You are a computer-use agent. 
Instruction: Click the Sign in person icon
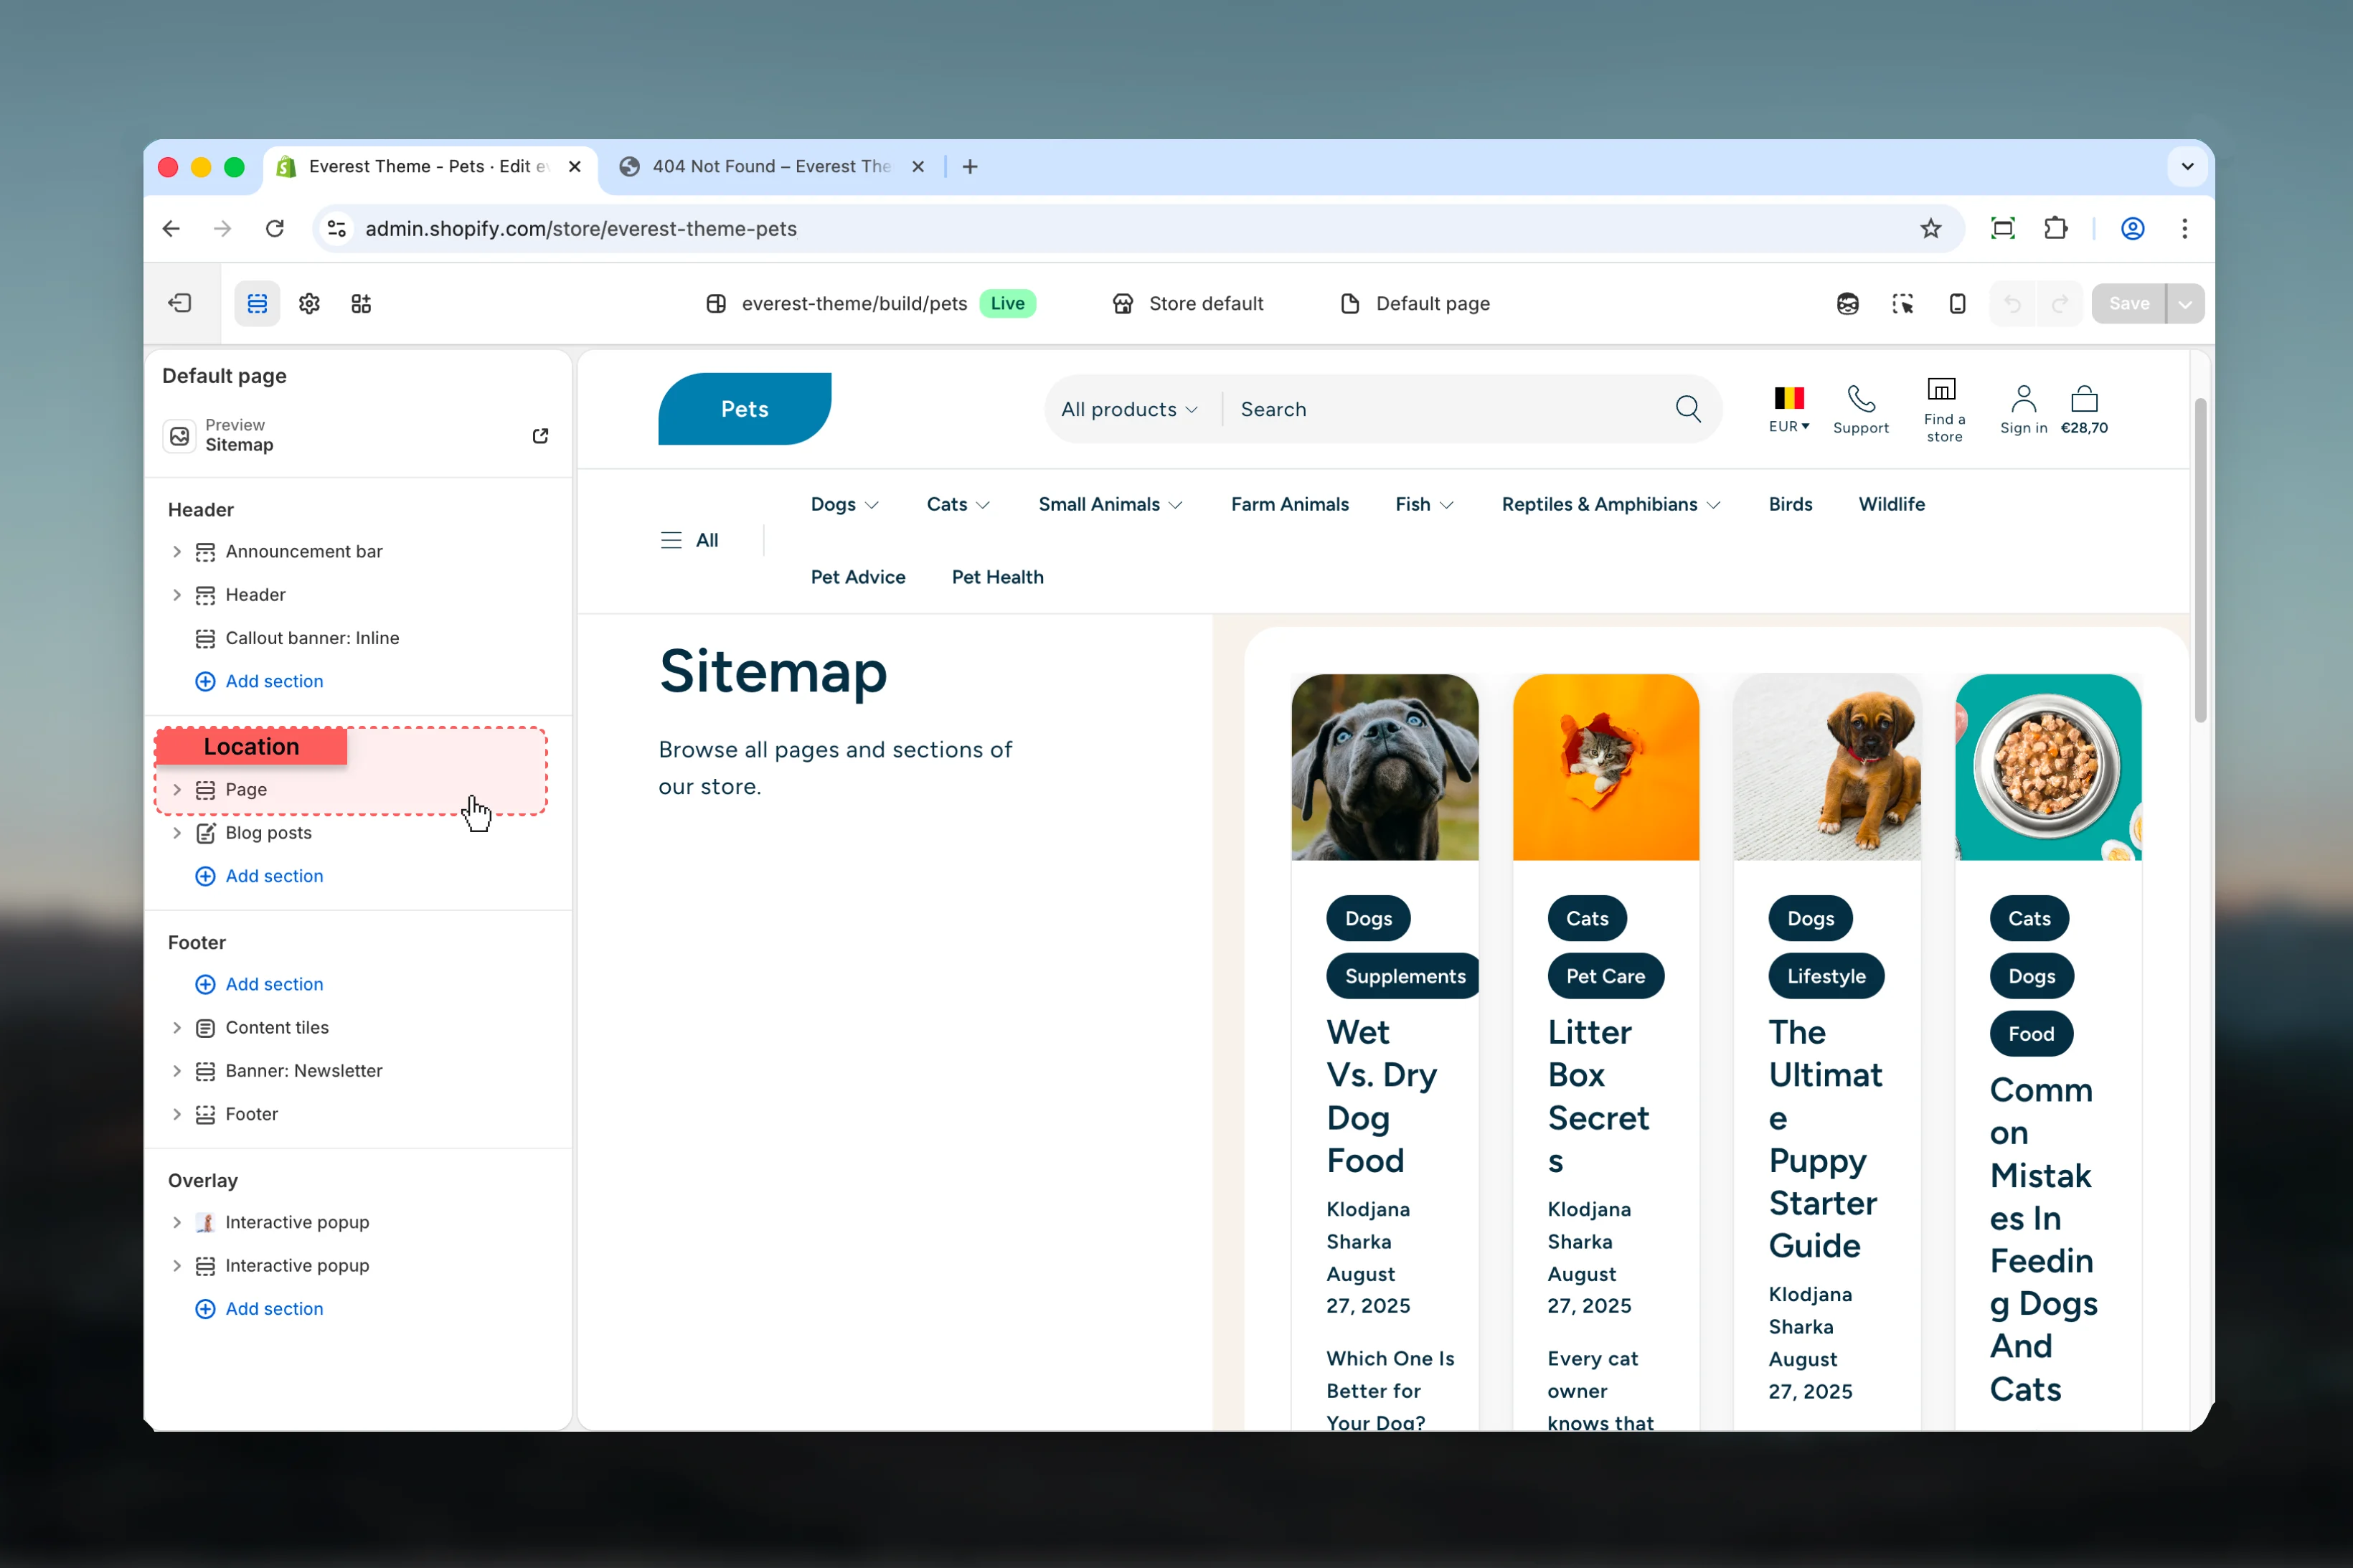click(2023, 399)
